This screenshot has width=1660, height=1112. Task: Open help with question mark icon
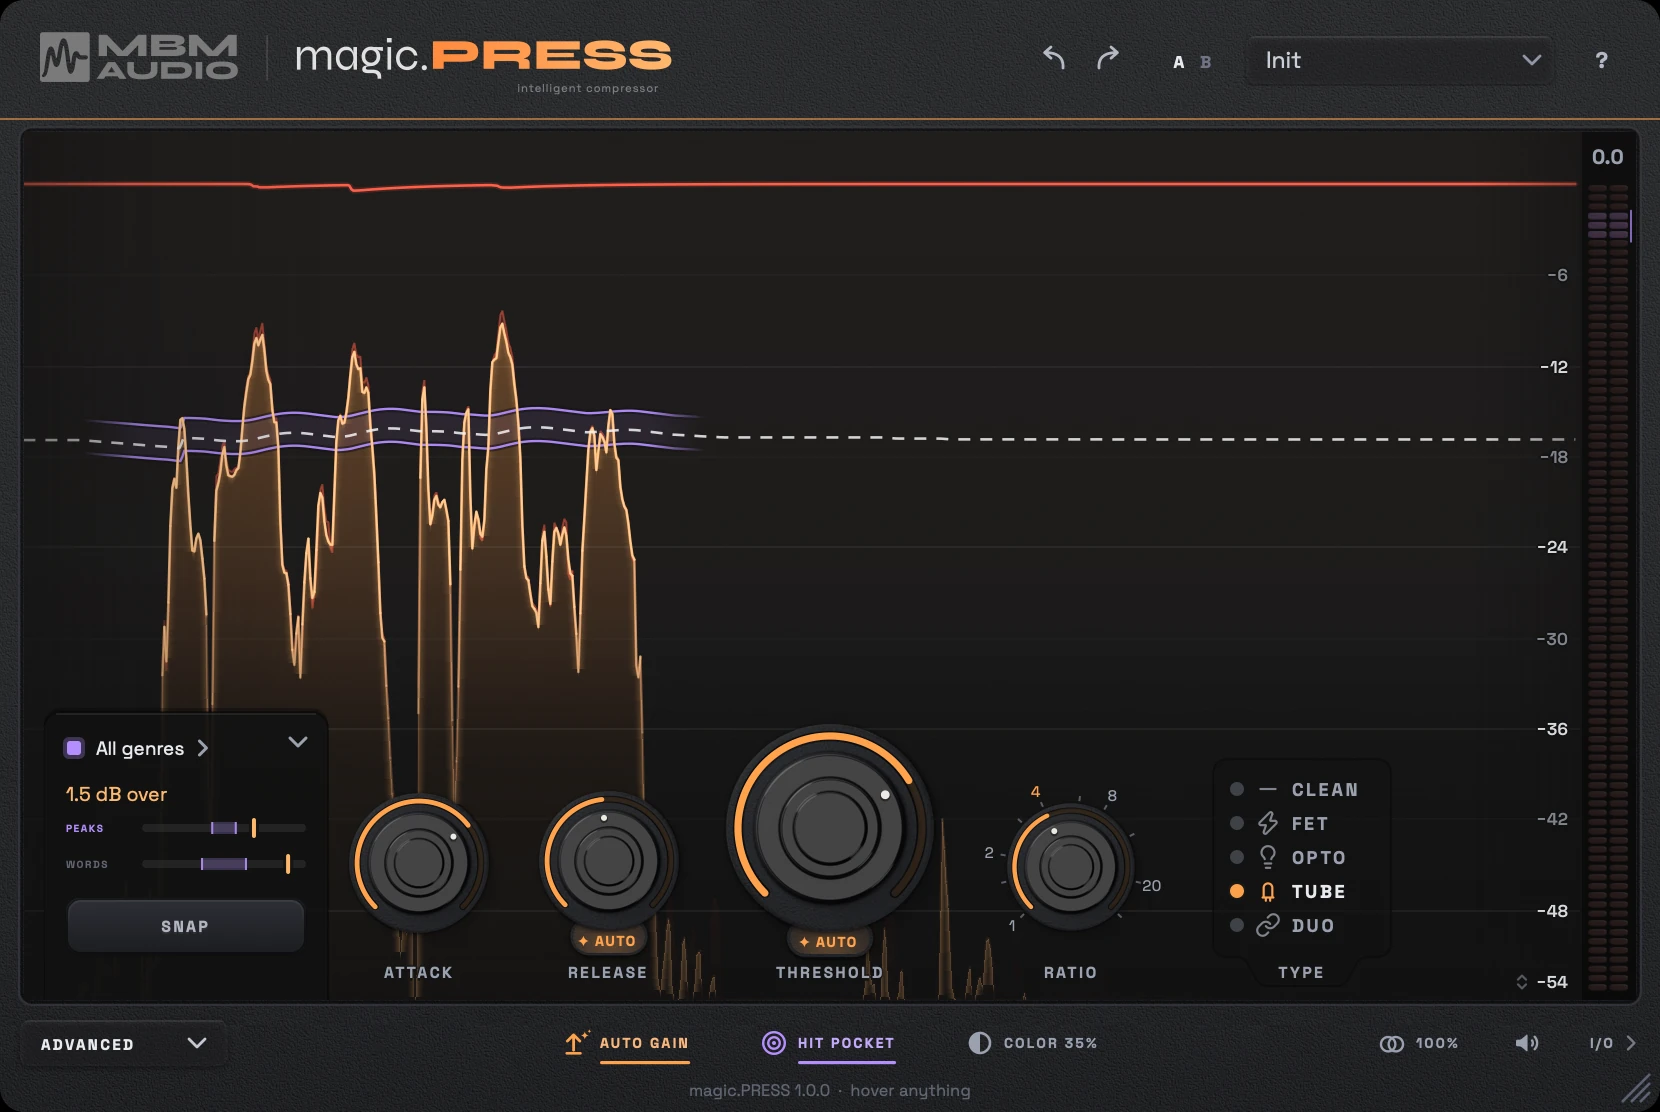[x=1601, y=60]
